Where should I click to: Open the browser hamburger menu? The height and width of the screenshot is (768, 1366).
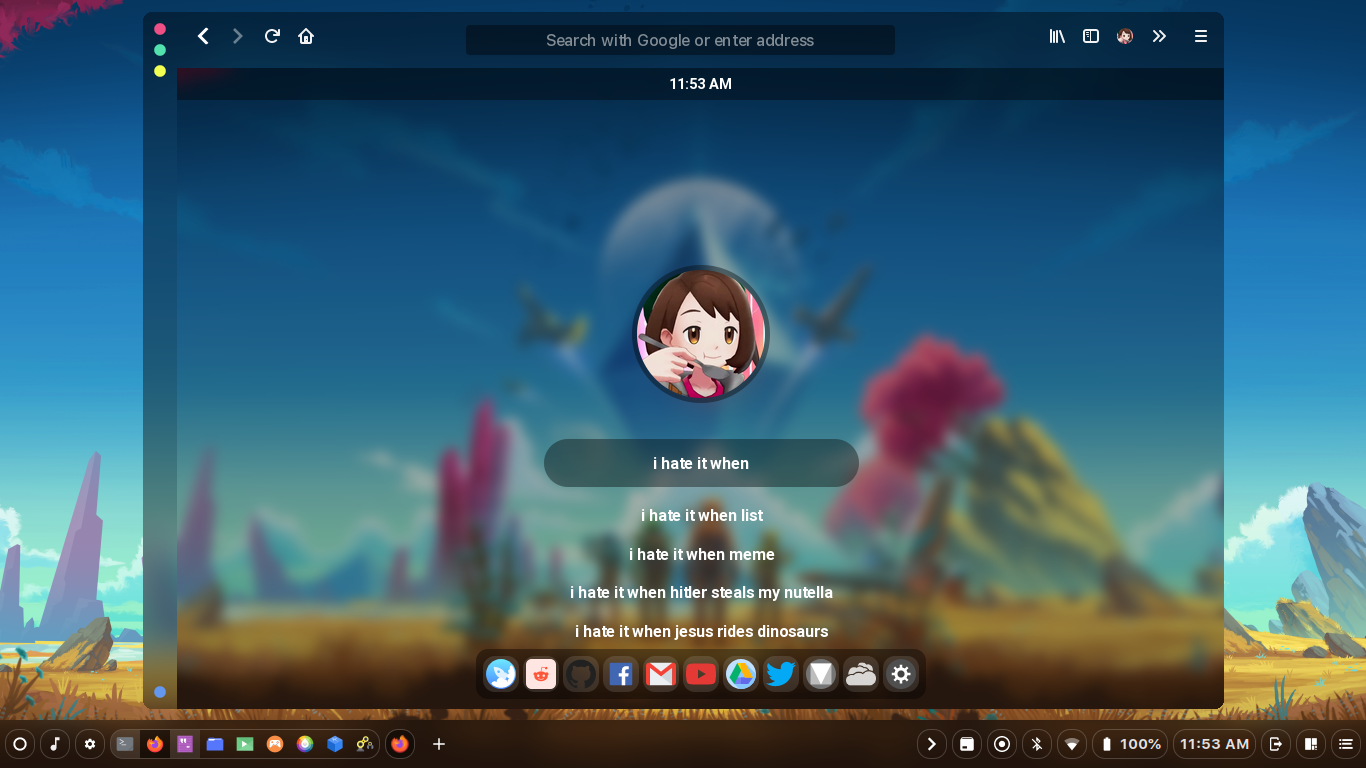point(1201,36)
